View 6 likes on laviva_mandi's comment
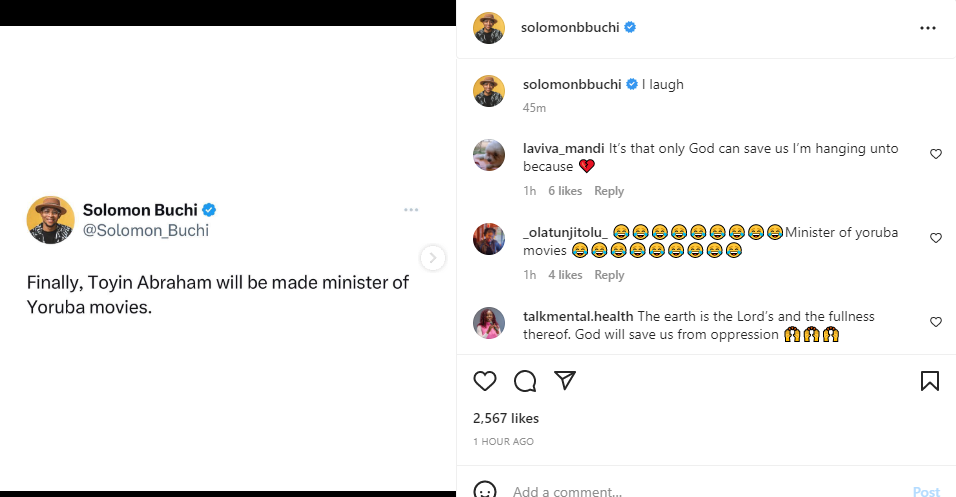 coord(565,191)
